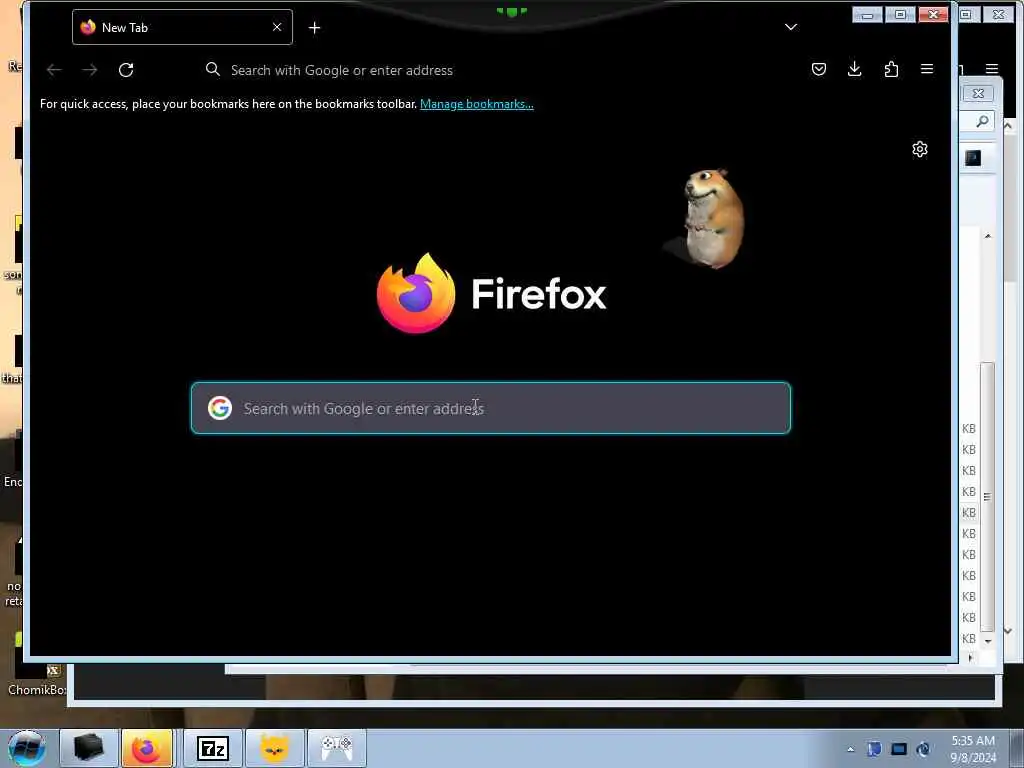
Task: Reload the current page
Action: click(126, 70)
